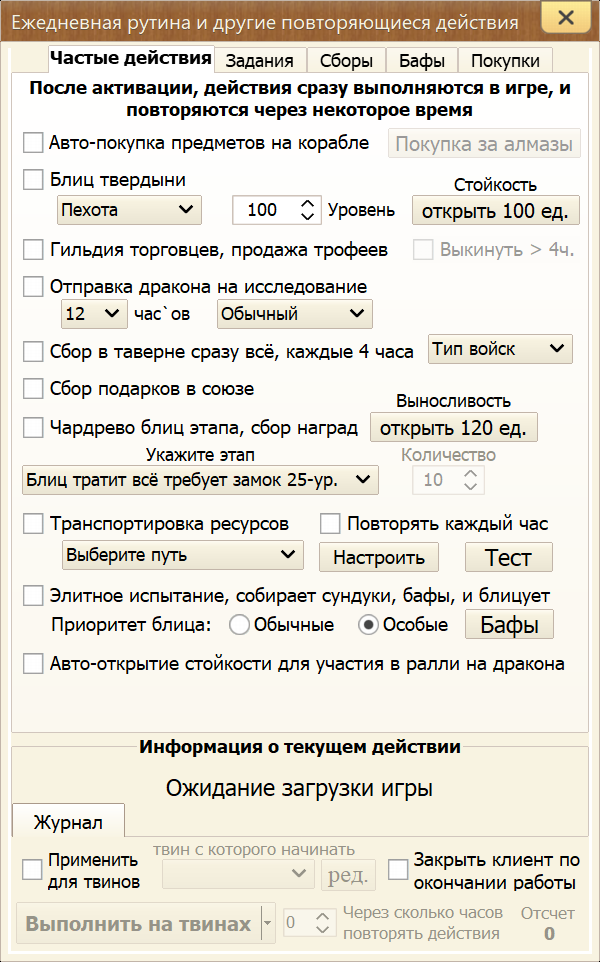Close the routine window with X
Viewport: 600px width, 962px height.
[x=566, y=17]
